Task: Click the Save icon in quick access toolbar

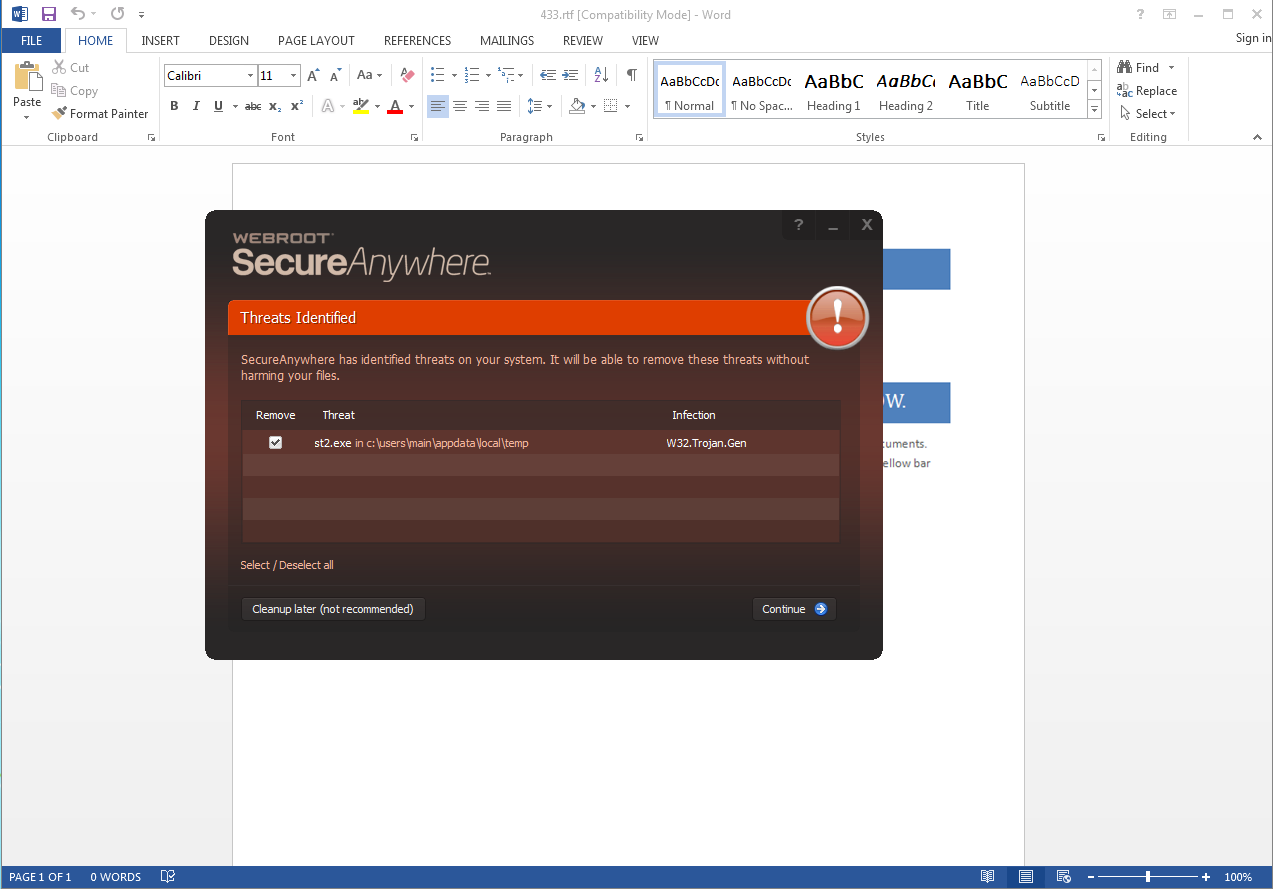Action: point(48,14)
